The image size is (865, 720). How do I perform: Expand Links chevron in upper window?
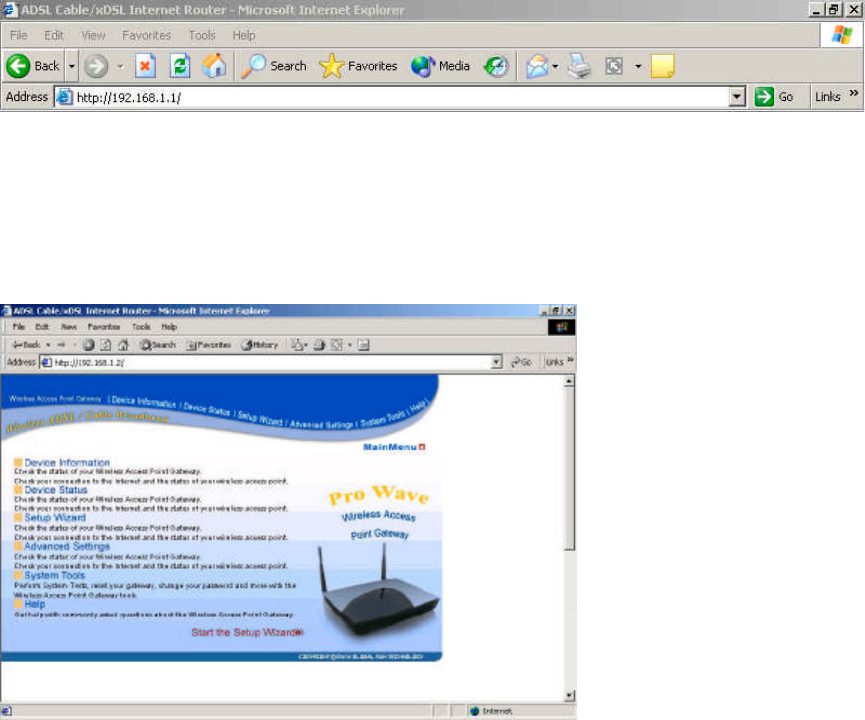click(x=853, y=93)
